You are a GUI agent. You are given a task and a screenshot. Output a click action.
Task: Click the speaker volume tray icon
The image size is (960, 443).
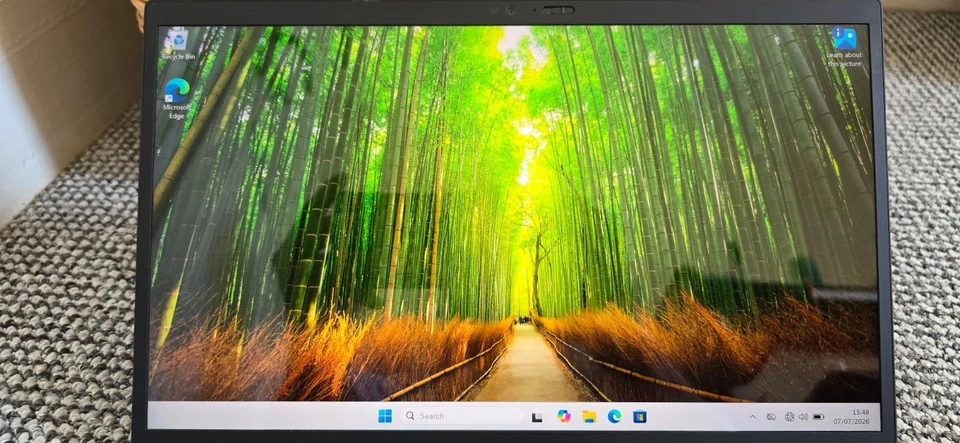point(803,417)
